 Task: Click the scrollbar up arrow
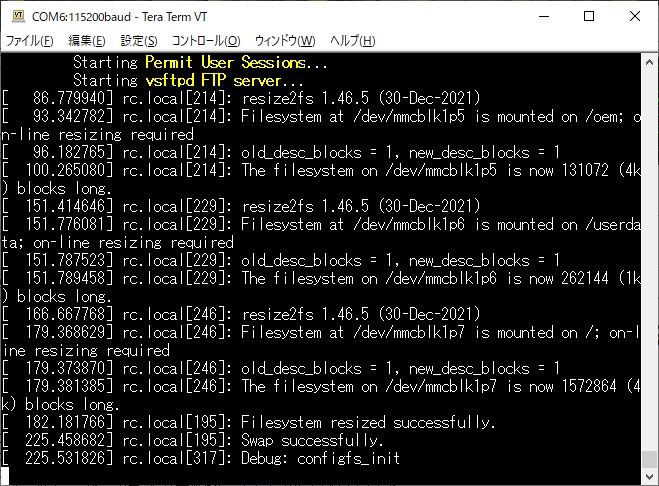(x=649, y=62)
